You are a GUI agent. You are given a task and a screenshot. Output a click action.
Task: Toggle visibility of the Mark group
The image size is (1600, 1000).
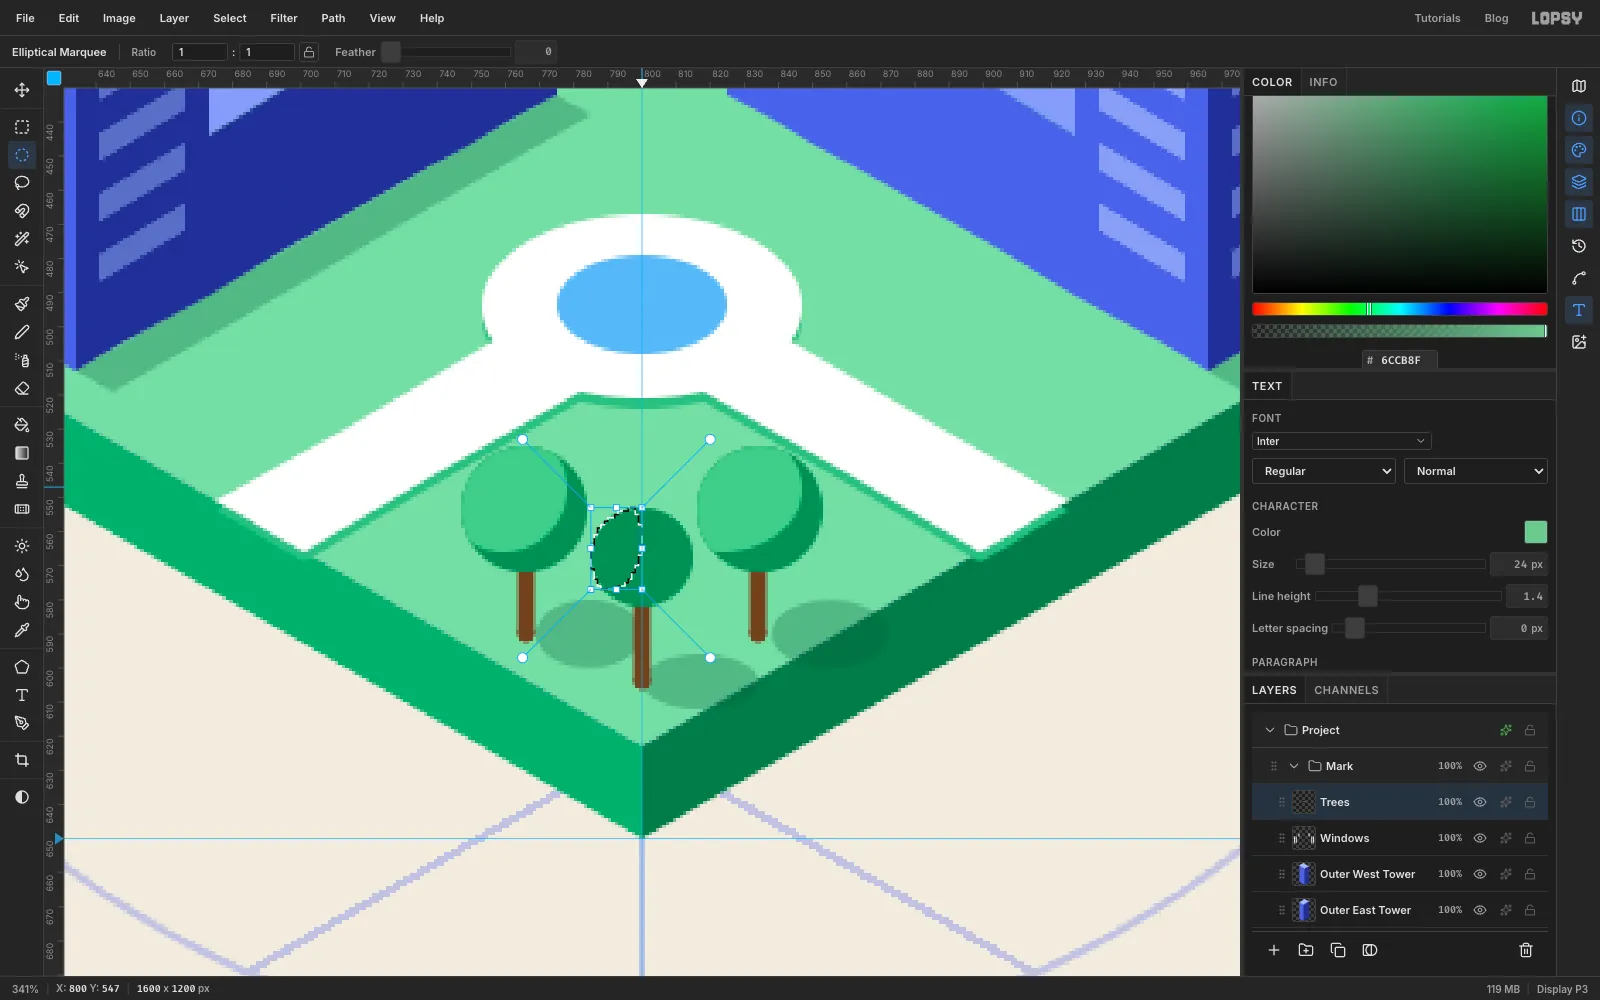tap(1480, 766)
